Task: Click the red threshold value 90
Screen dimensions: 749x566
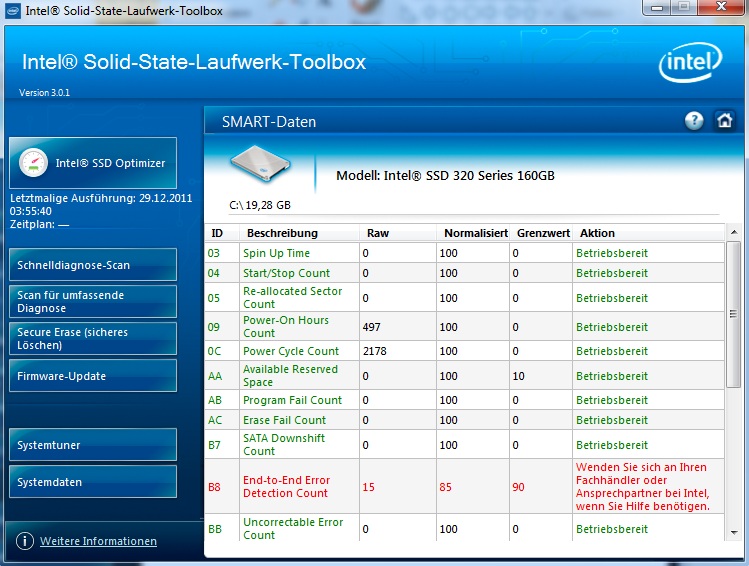Action: pos(518,487)
